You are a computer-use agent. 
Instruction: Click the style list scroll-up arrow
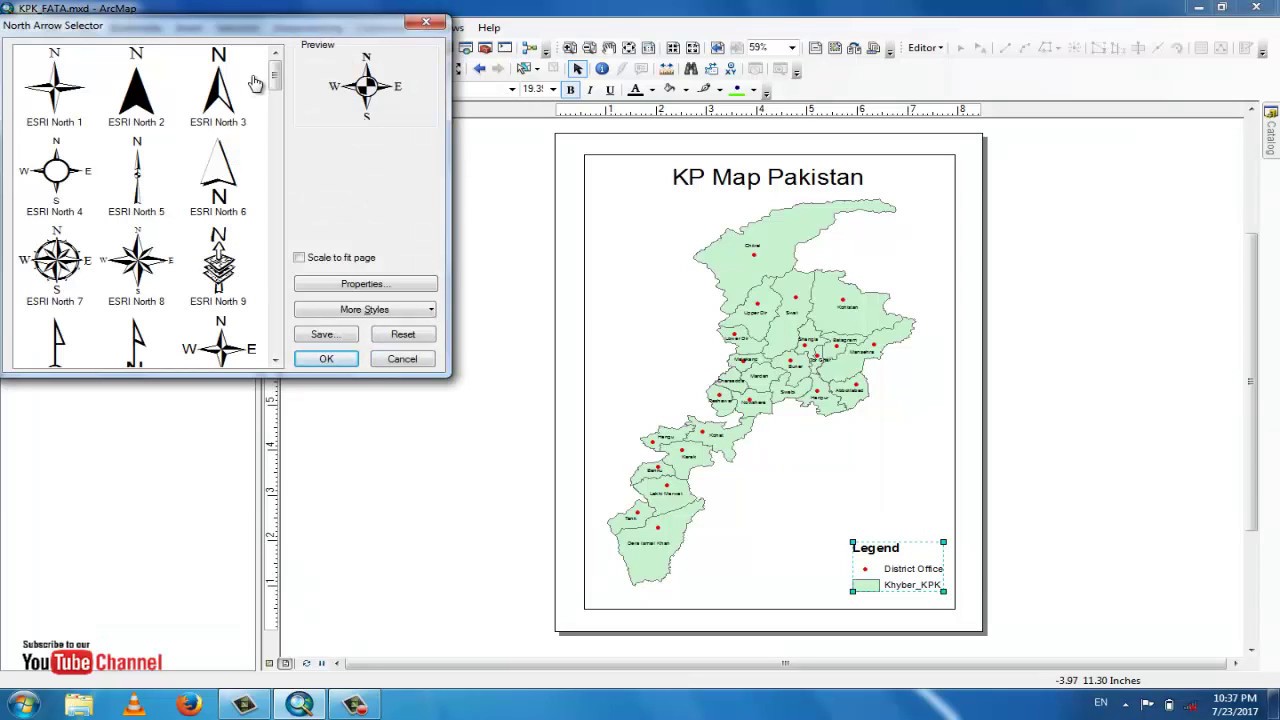276,50
